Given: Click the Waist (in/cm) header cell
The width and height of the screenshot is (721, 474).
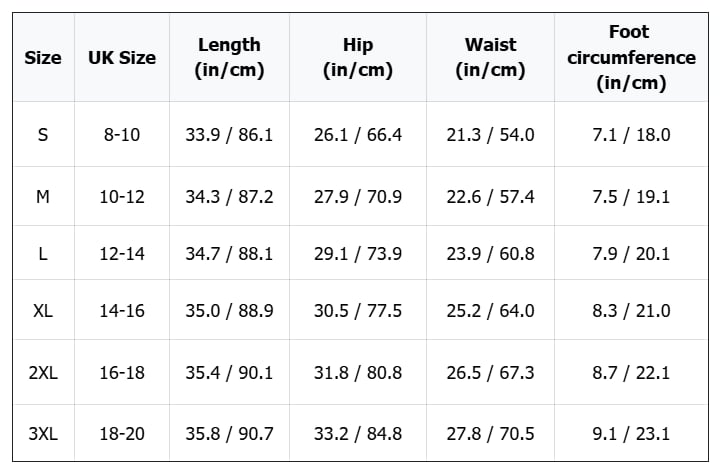Looking at the screenshot, I should [x=490, y=58].
